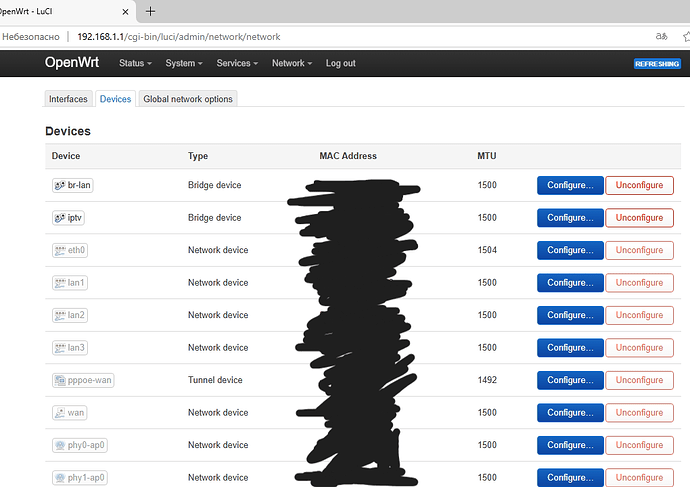Select the Devices tab
Image resolution: width=690 pixels, height=487 pixels.
click(x=115, y=99)
